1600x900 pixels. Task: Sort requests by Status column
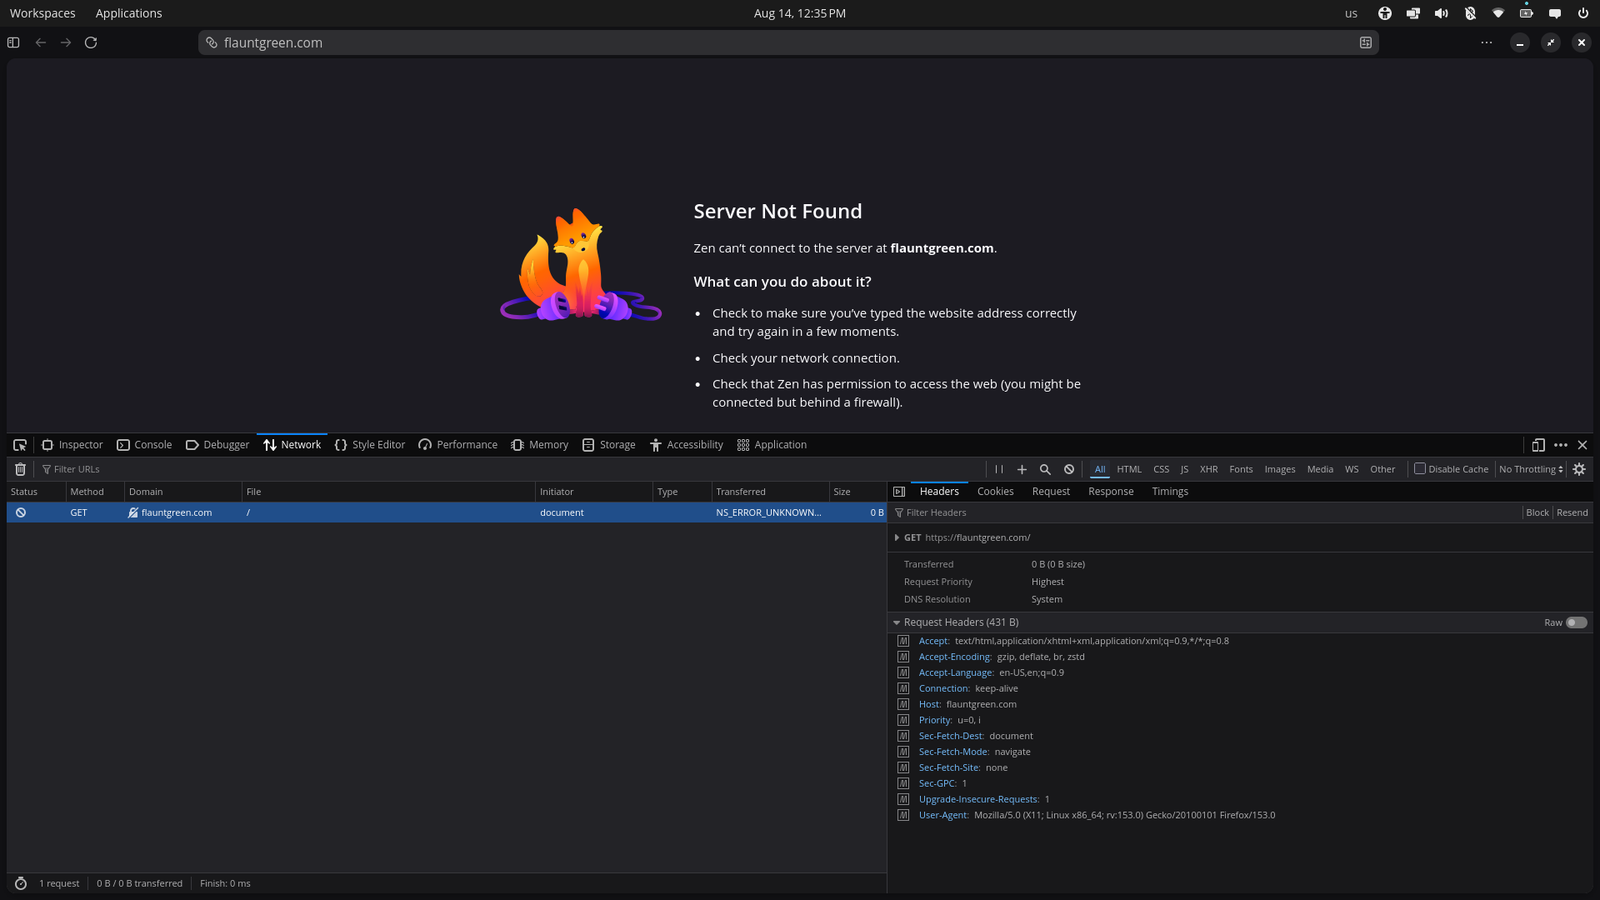(36, 492)
